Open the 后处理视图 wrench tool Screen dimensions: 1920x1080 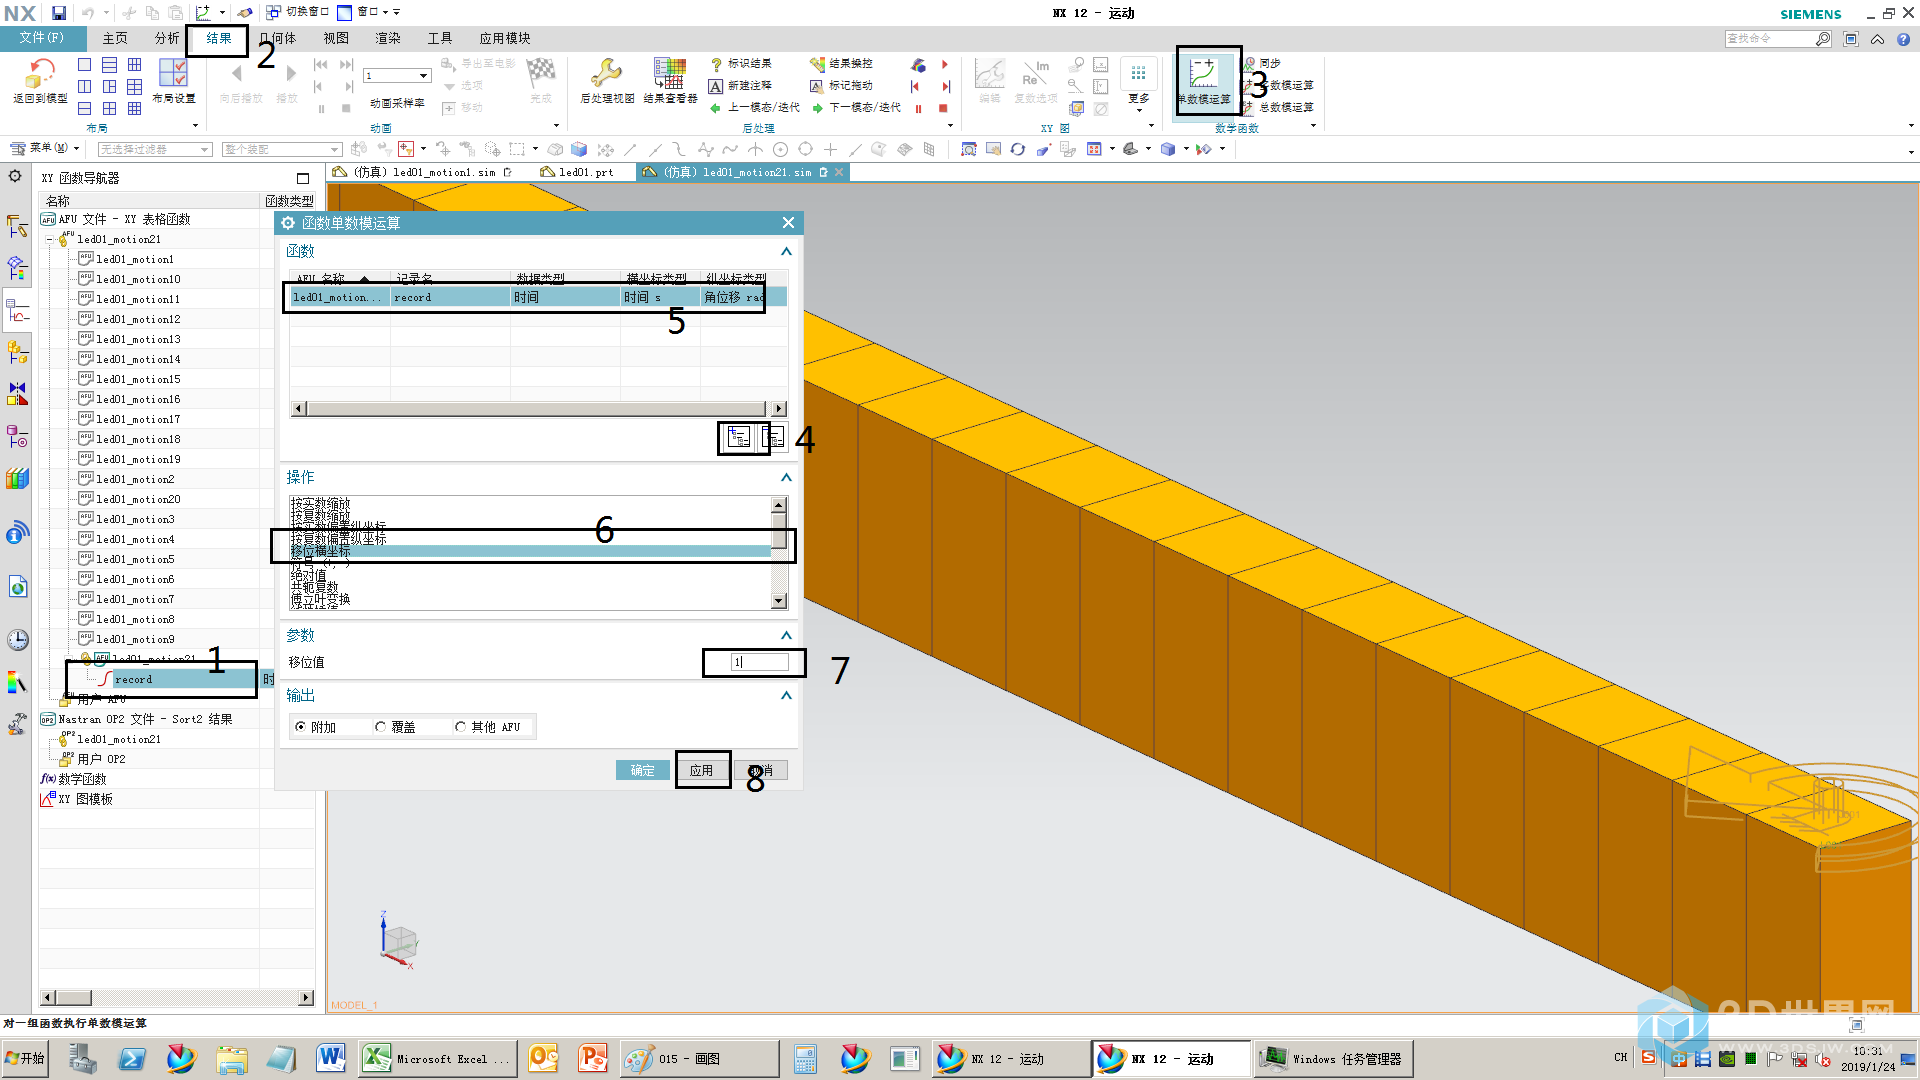pyautogui.click(x=607, y=80)
